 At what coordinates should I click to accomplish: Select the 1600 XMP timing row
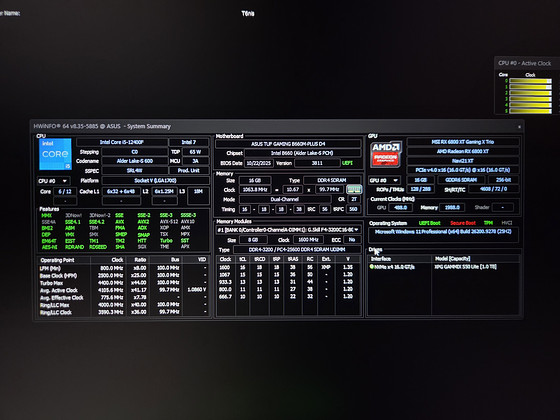(x=288, y=267)
